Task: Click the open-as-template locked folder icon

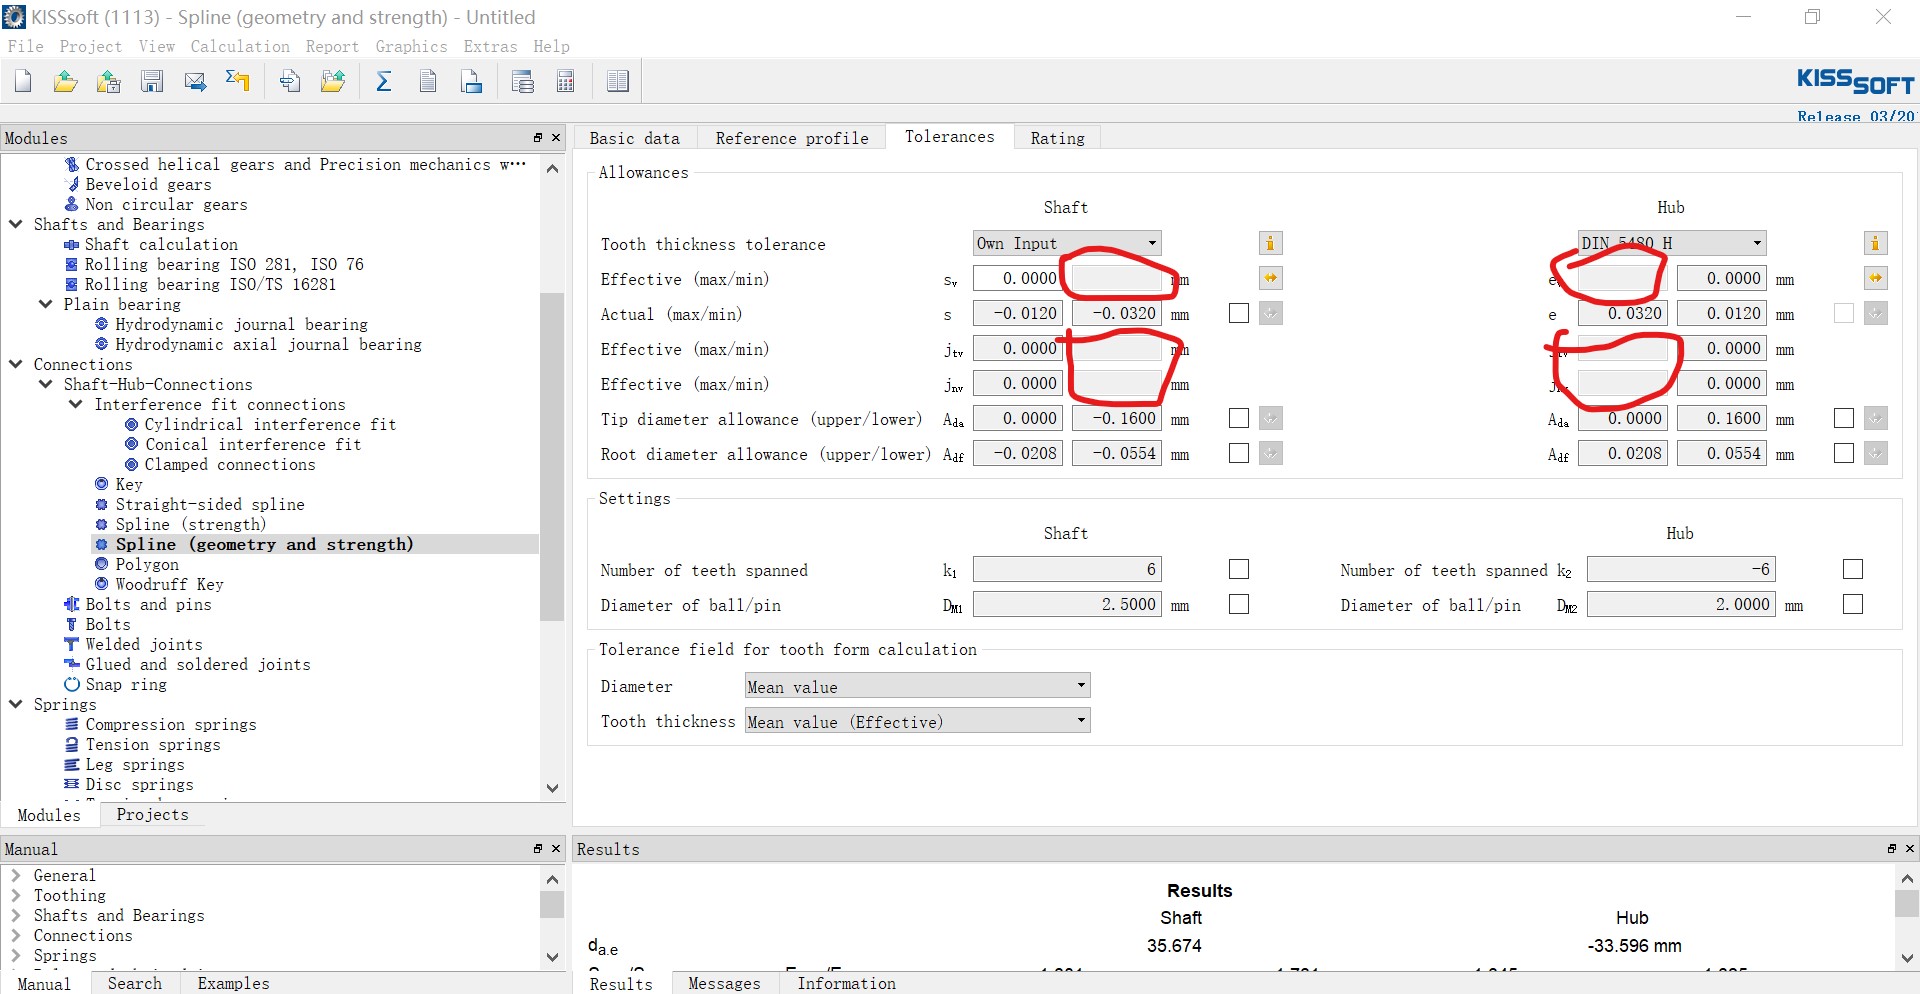Action: tap(109, 81)
